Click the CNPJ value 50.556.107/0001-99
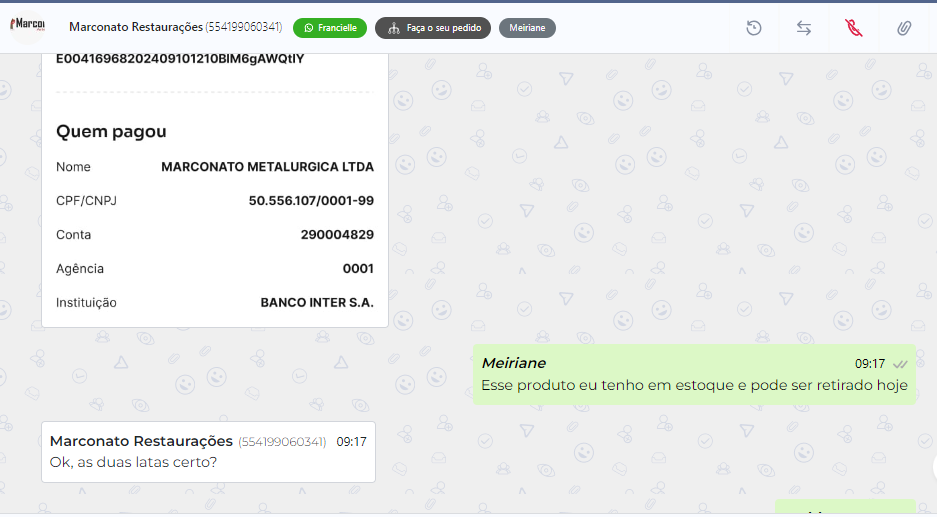937x517 pixels. [311, 201]
